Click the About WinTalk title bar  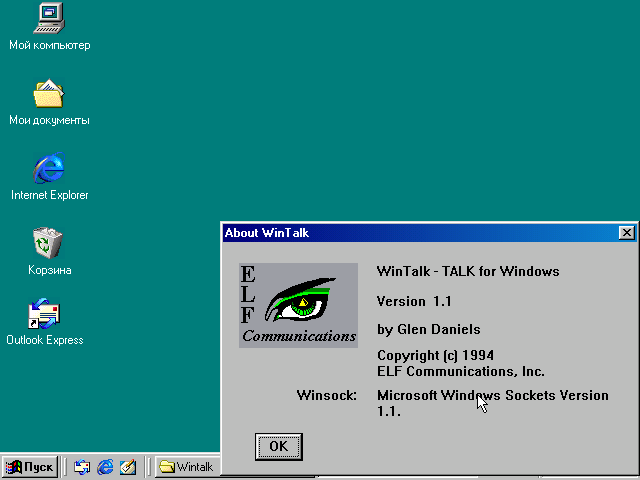click(x=400, y=233)
